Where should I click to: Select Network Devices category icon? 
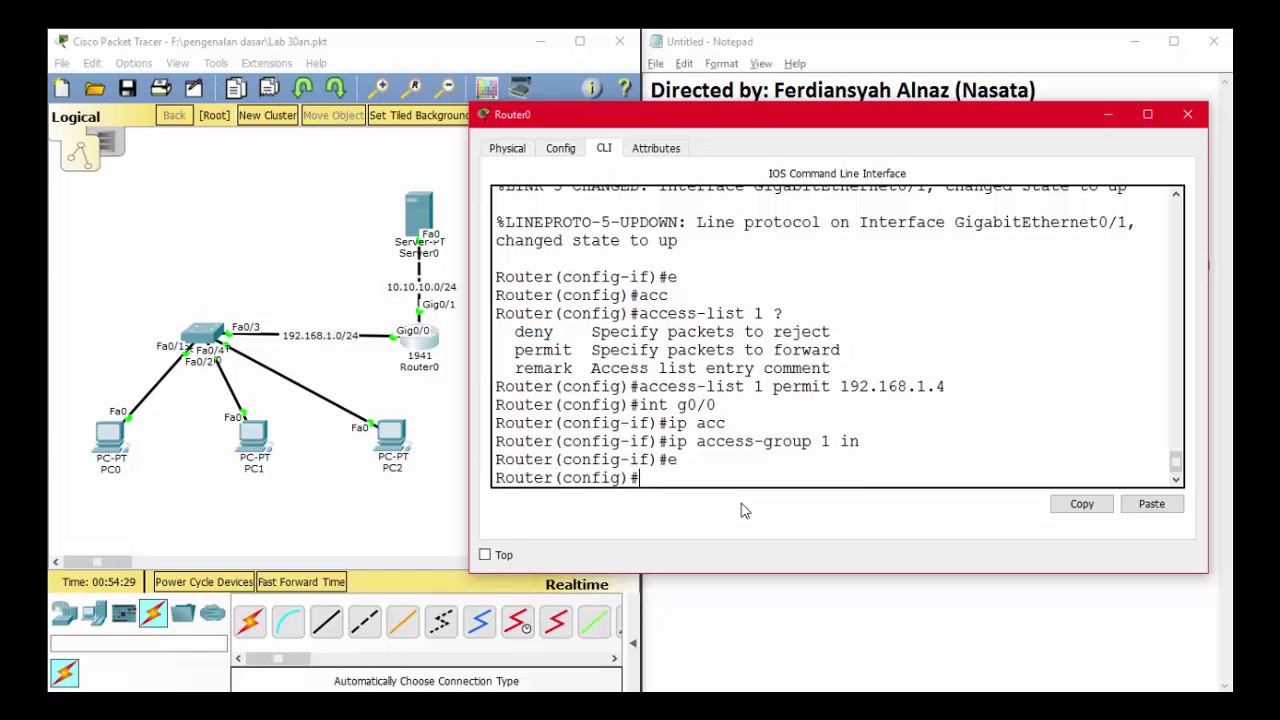click(x=64, y=613)
